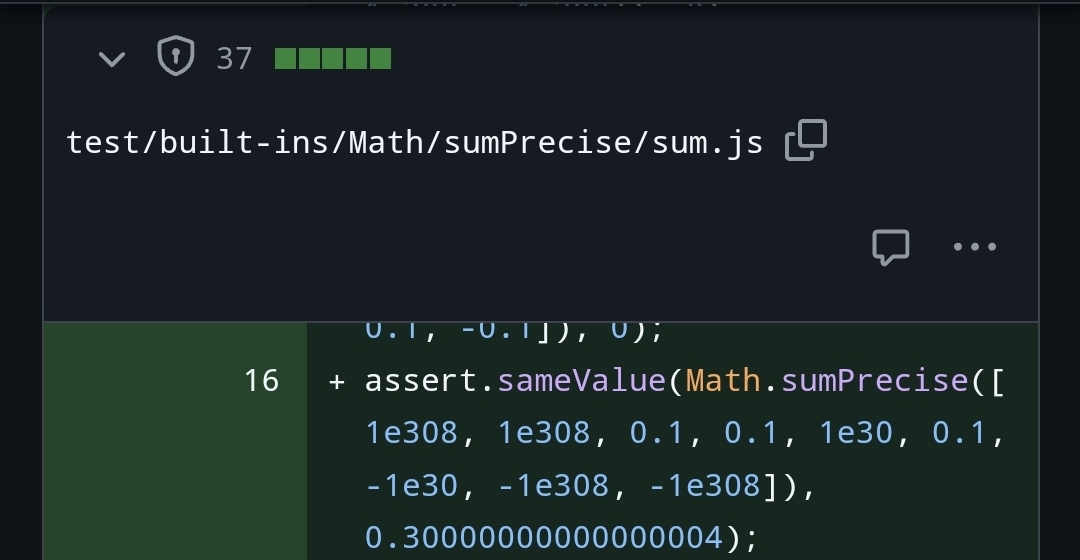This screenshot has height=560, width=1080.
Task: Open the three-dot more options menu
Action: (x=975, y=246)
